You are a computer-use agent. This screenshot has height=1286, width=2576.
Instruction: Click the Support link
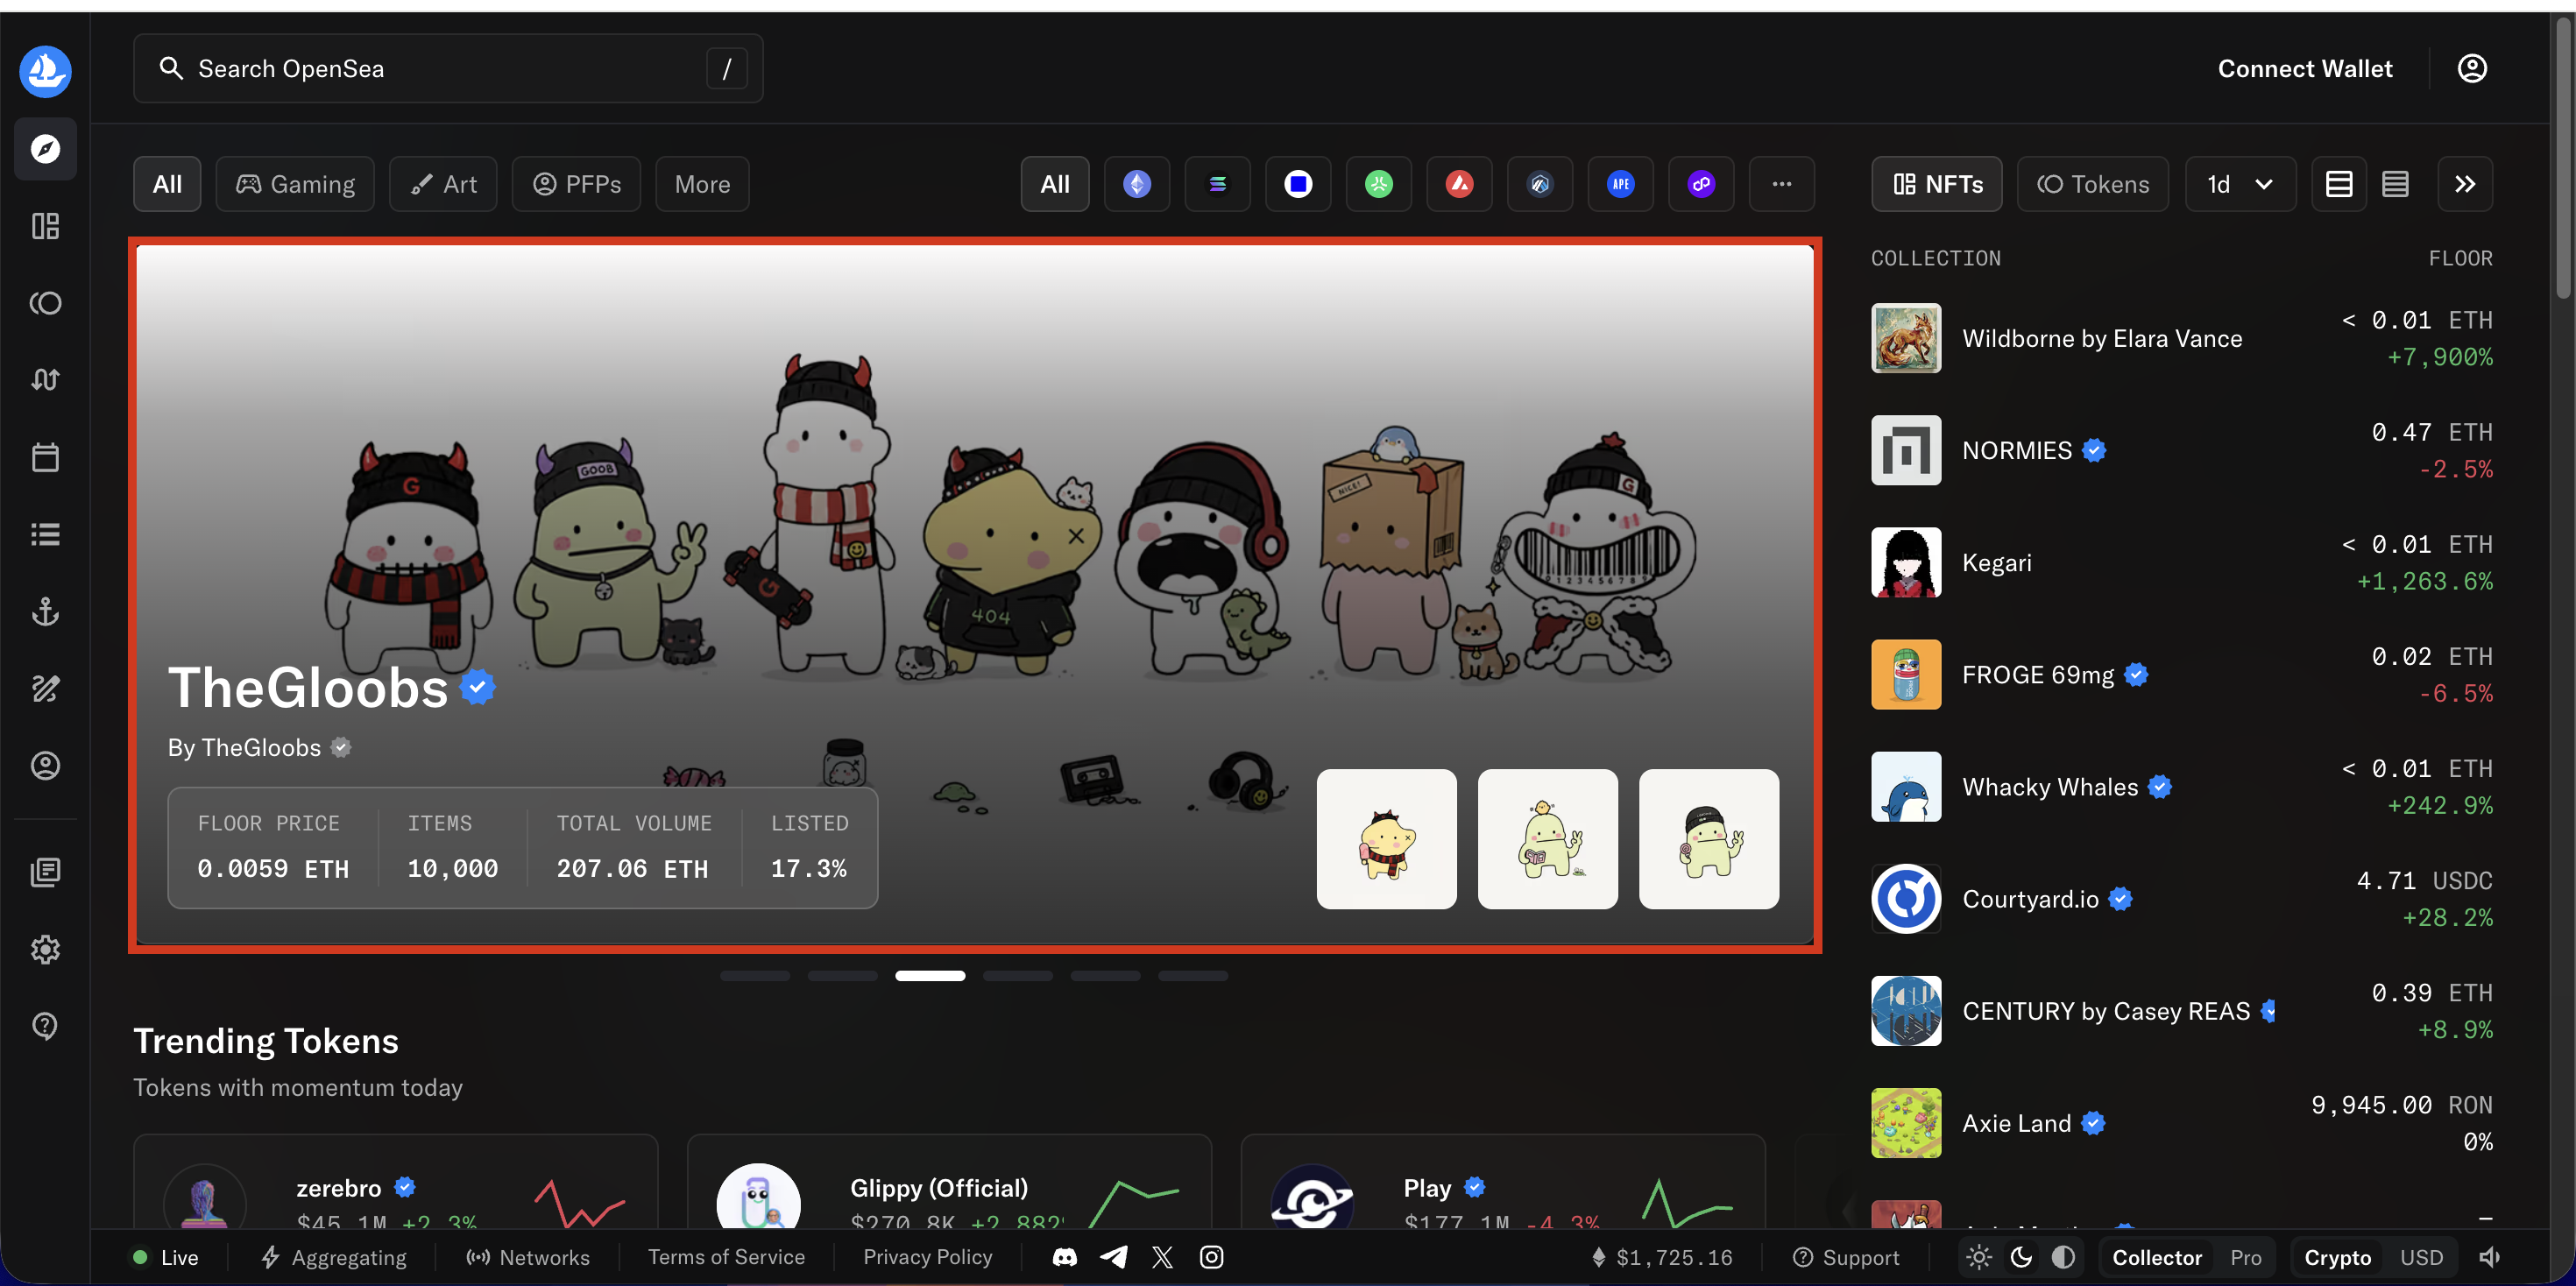pos(1846,1257)
